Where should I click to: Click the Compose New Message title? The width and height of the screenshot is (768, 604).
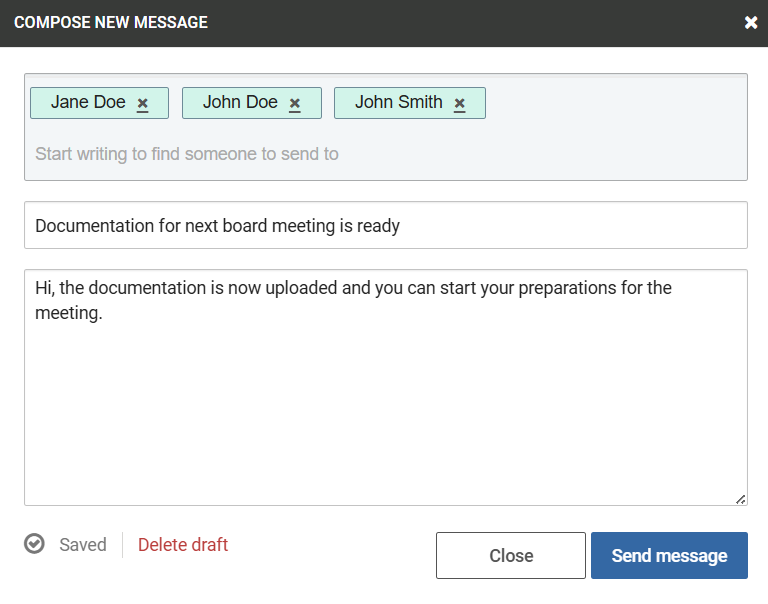click(111, 23)
